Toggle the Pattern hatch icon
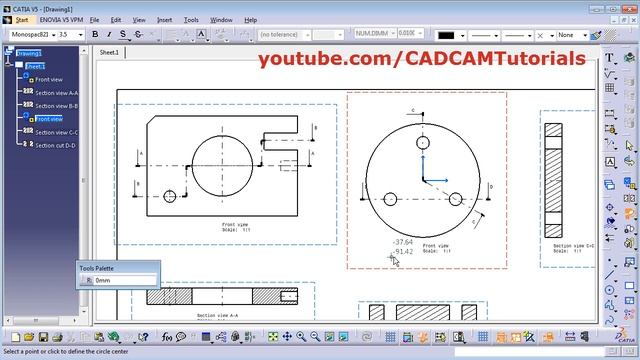This screenshot has width=640, height=360. coord(611,35)
